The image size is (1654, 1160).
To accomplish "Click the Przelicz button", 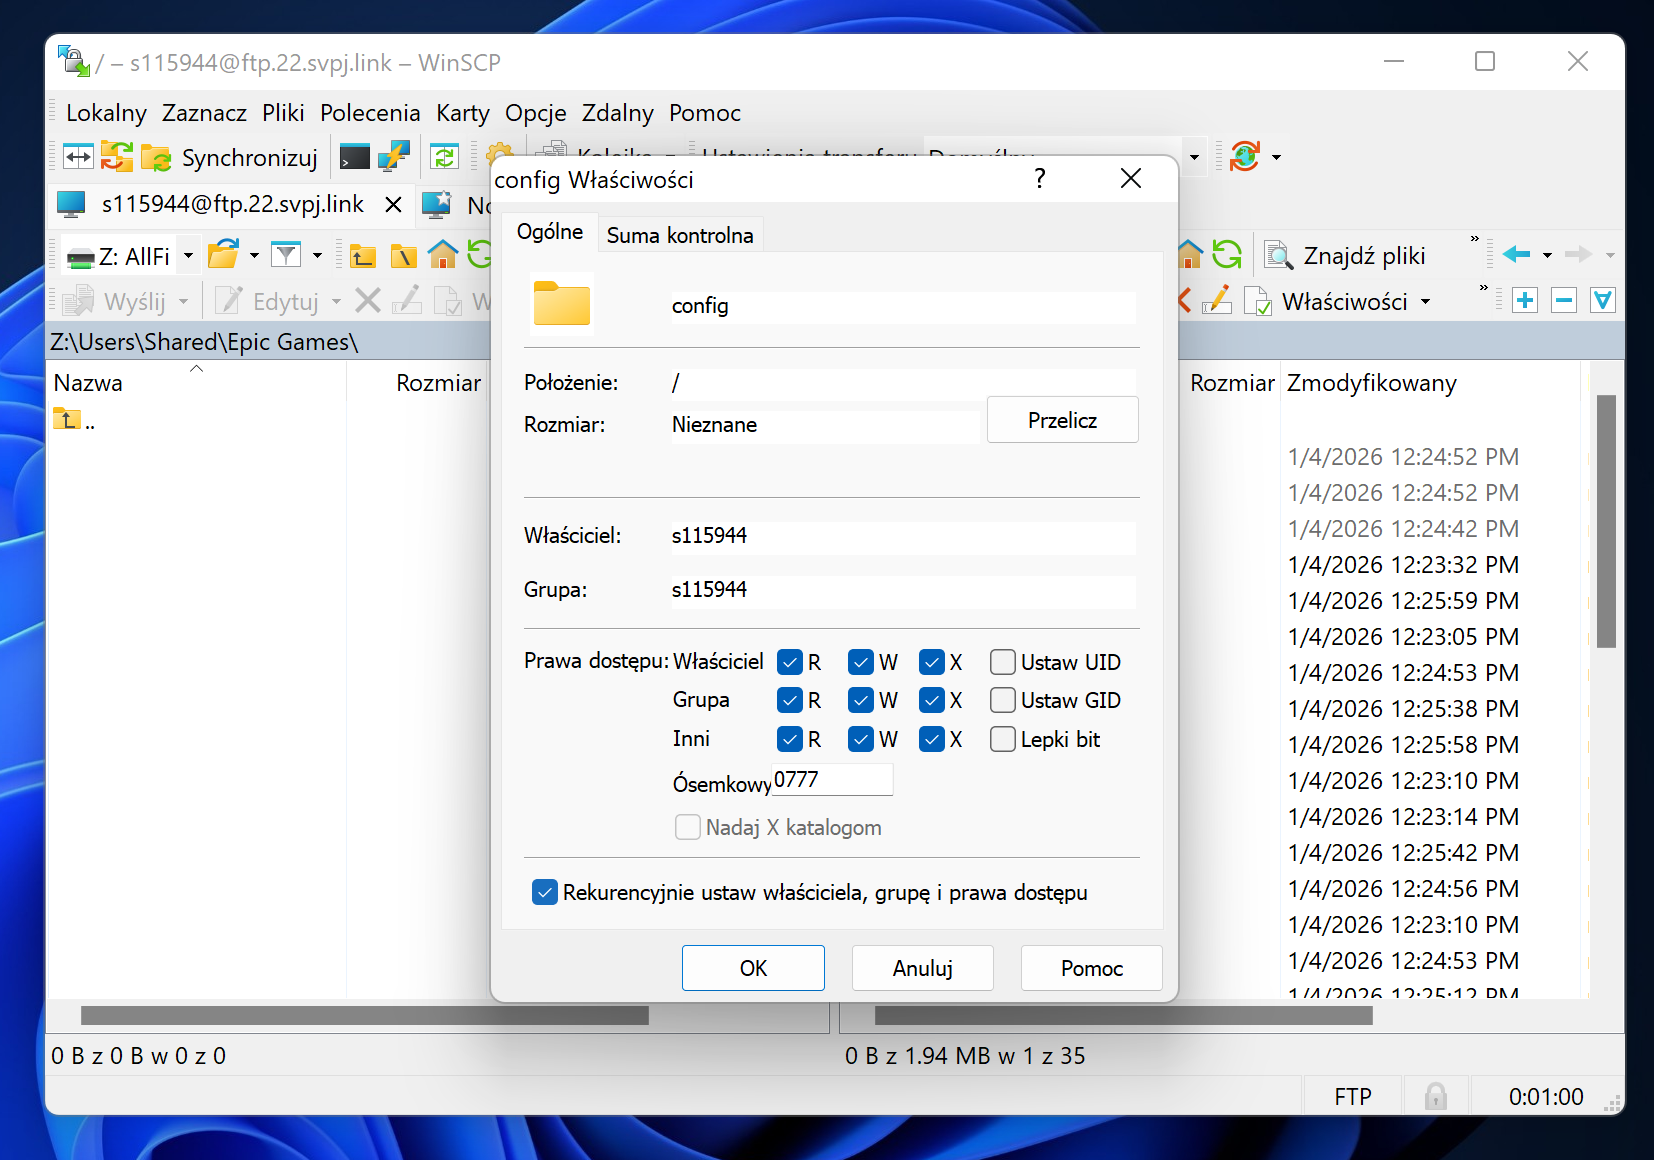I will click(x=1062, y=420).
